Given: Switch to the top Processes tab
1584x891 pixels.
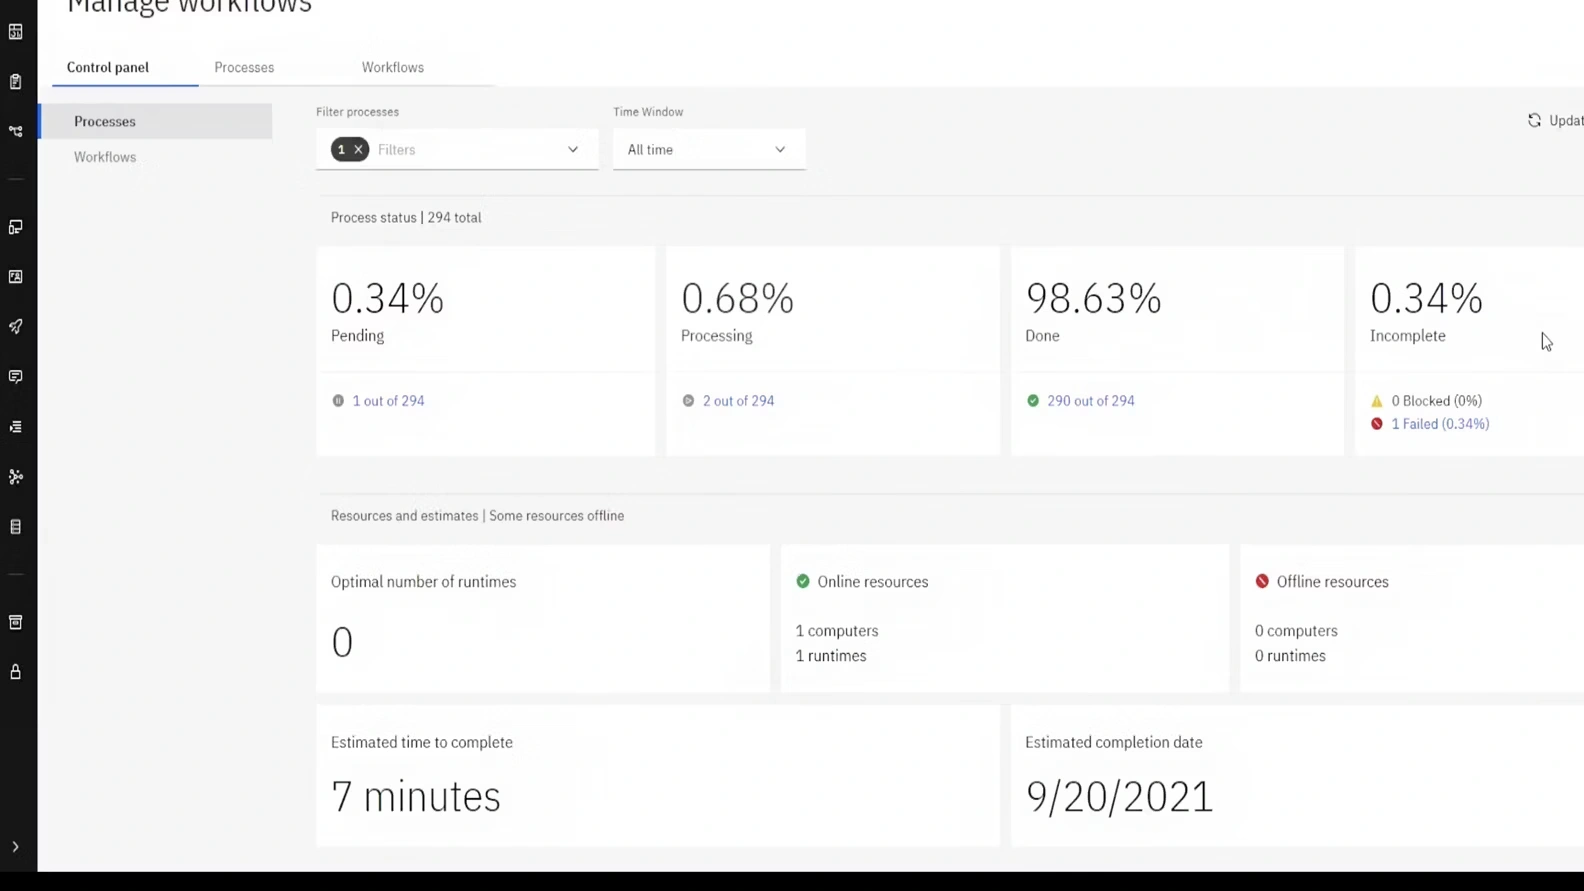Looking at the screenshot, I should coord(244,67).
